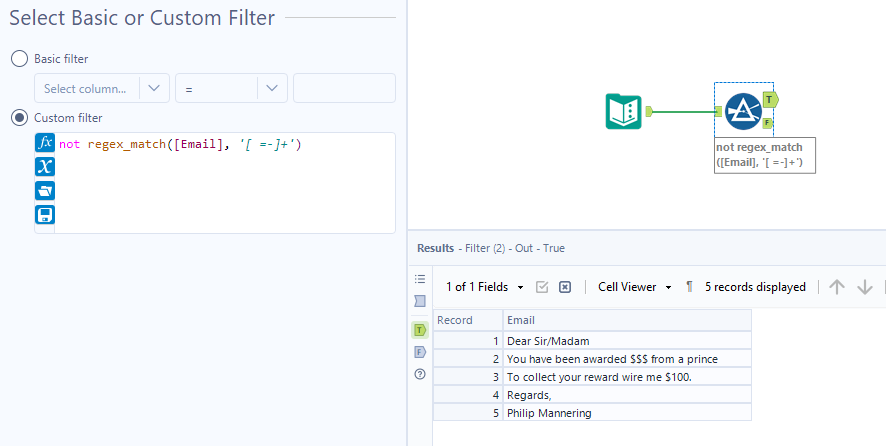This screenshot has height=446, width=886.
Task: Open the Cell Viewer menu
Action: point(634,287)
